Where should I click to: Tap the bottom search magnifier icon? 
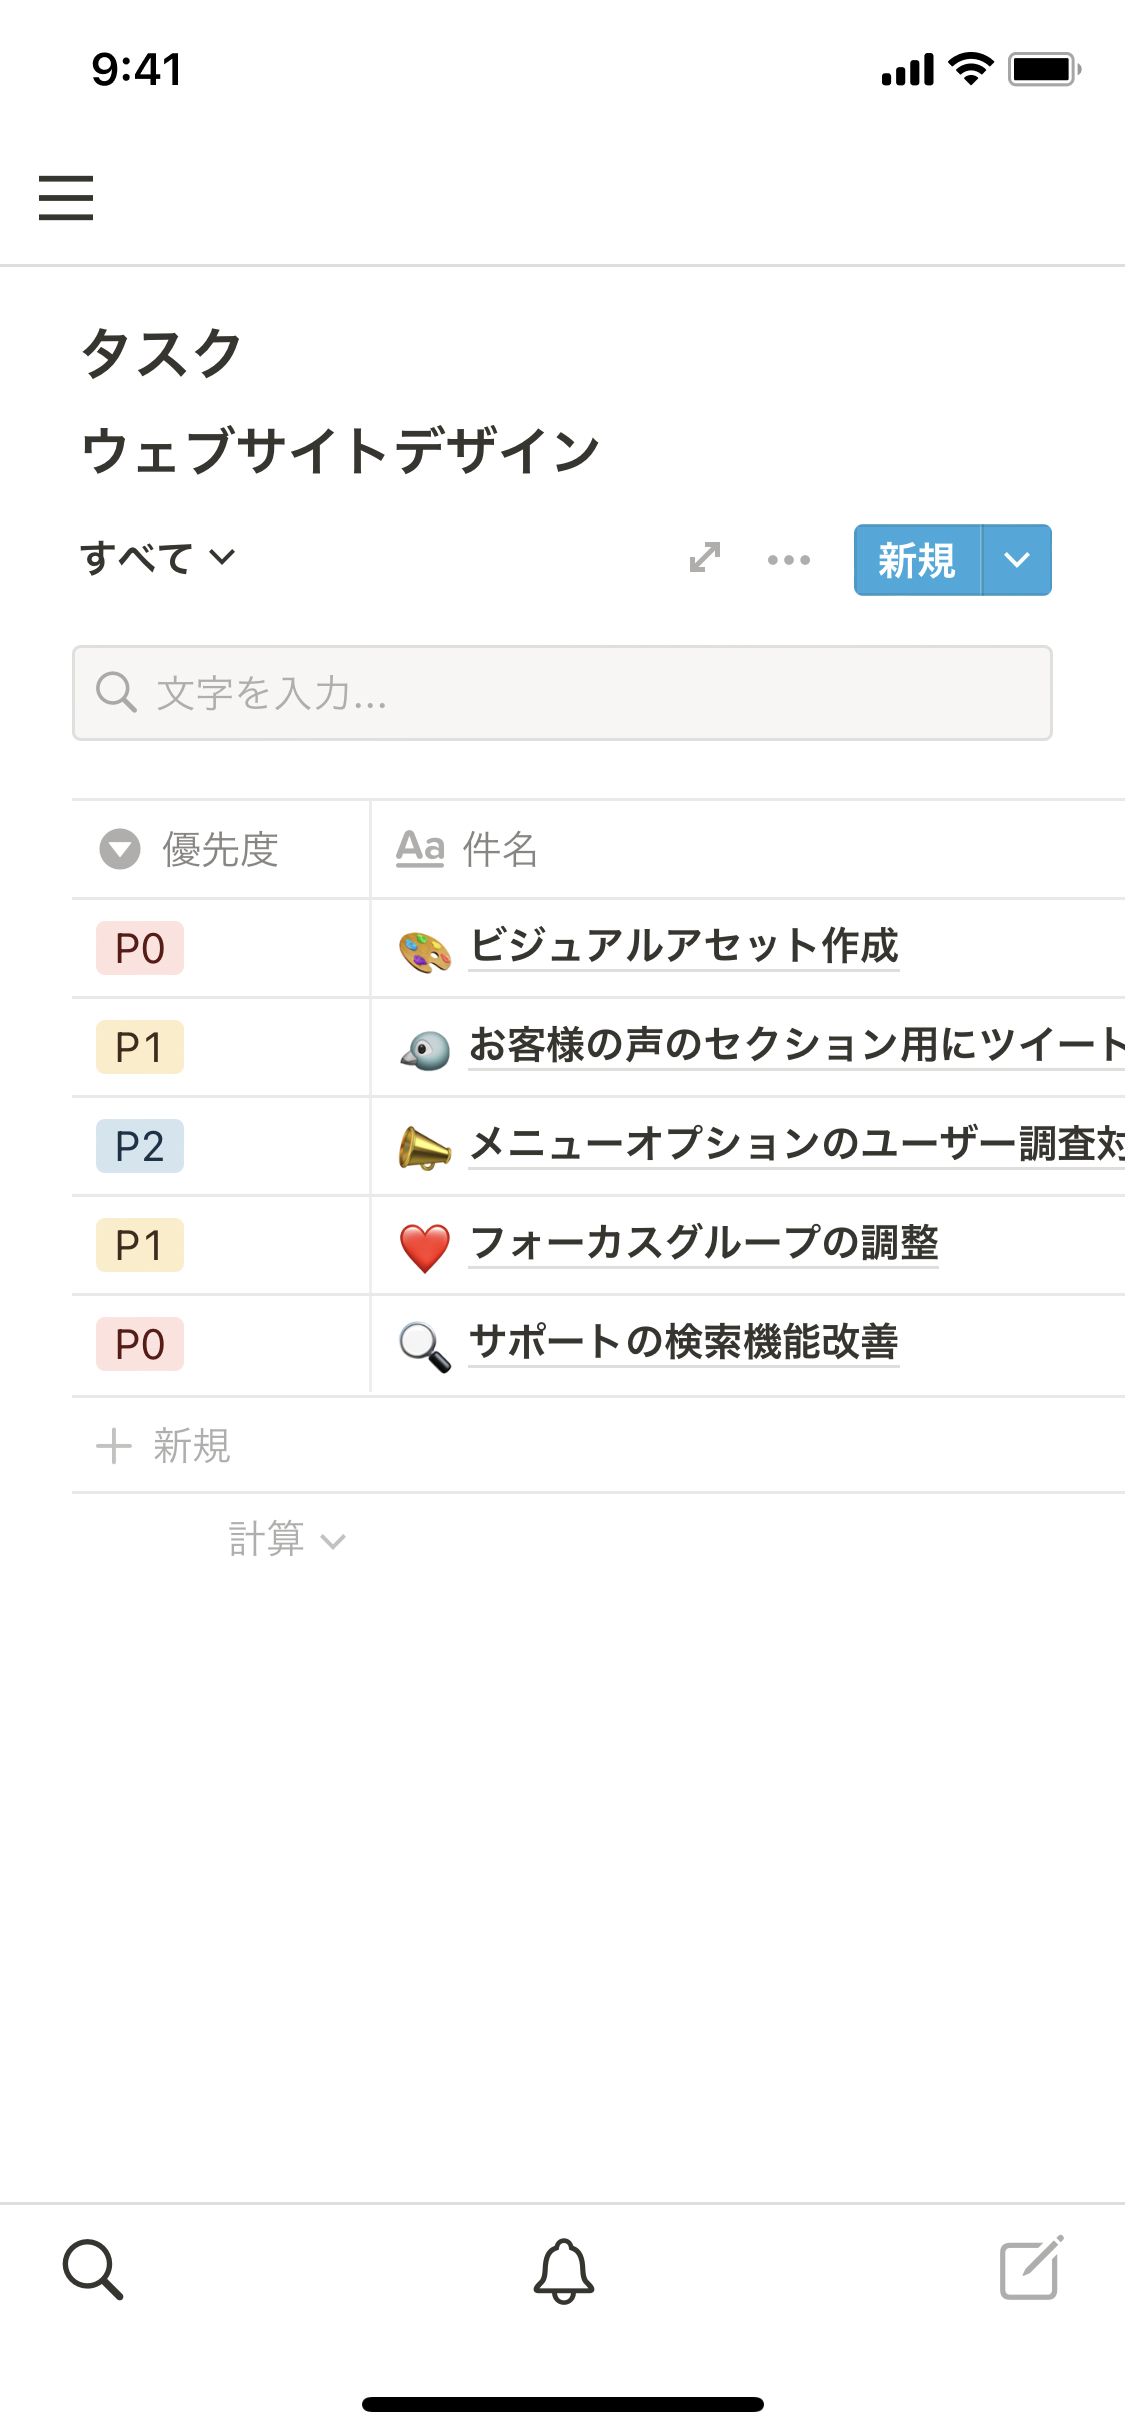pyautogui.click(x=93, y=2270)
